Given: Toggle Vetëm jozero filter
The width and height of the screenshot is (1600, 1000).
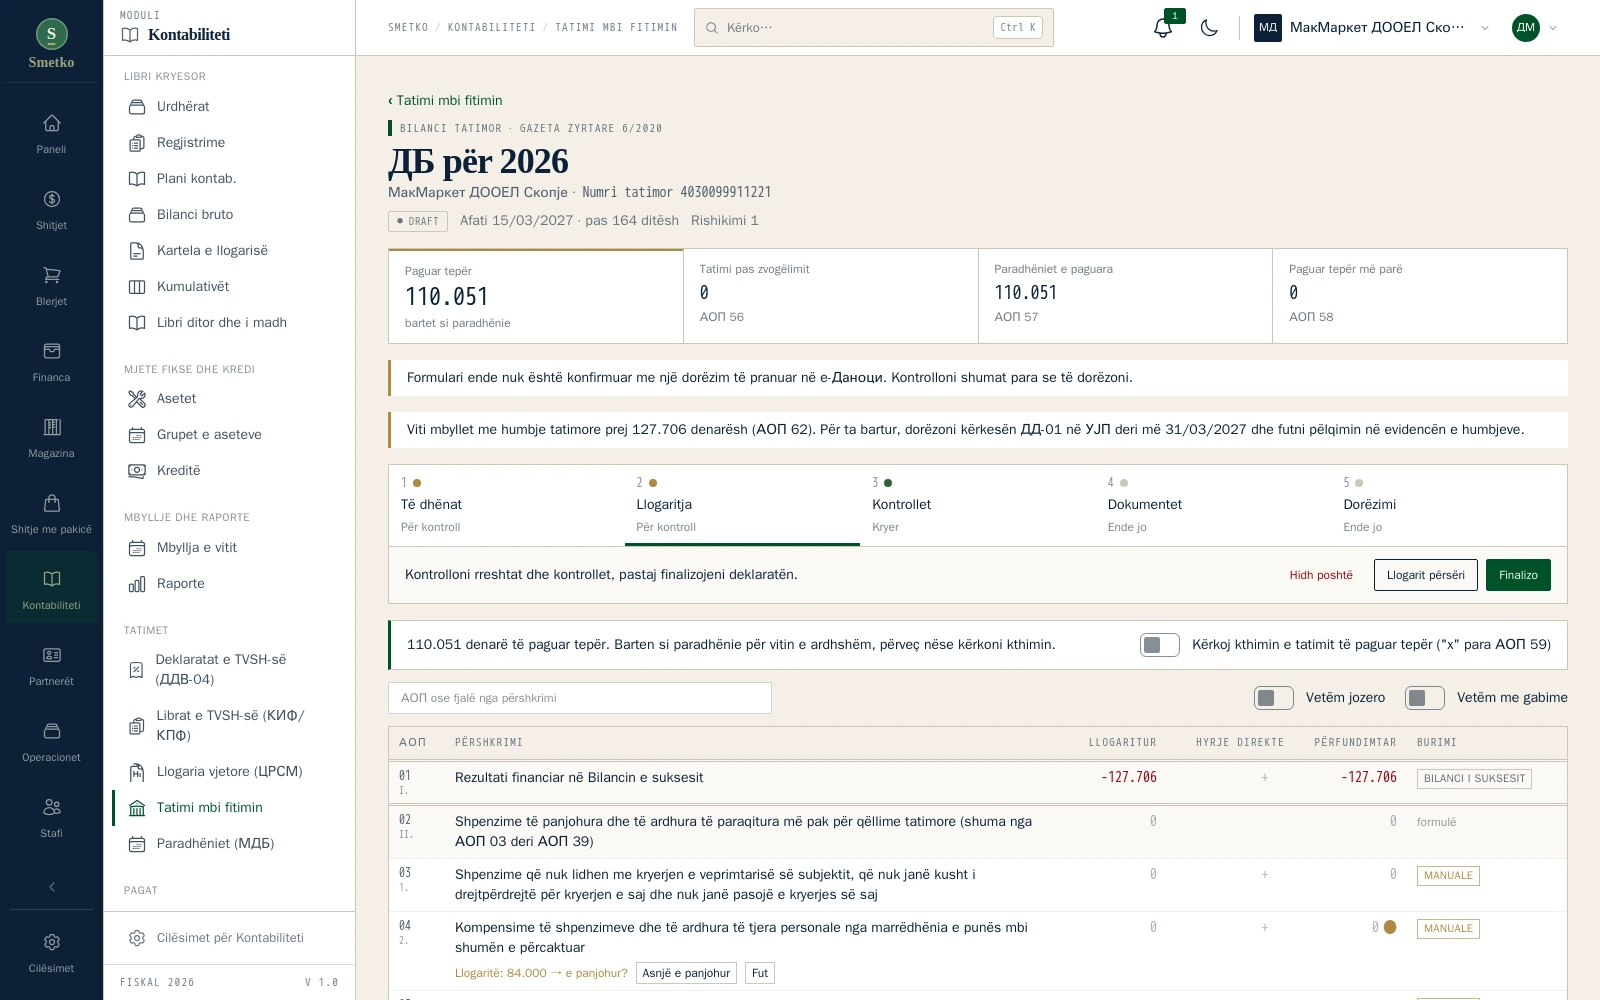Looking at the screenshot, I should (1274, 698).
